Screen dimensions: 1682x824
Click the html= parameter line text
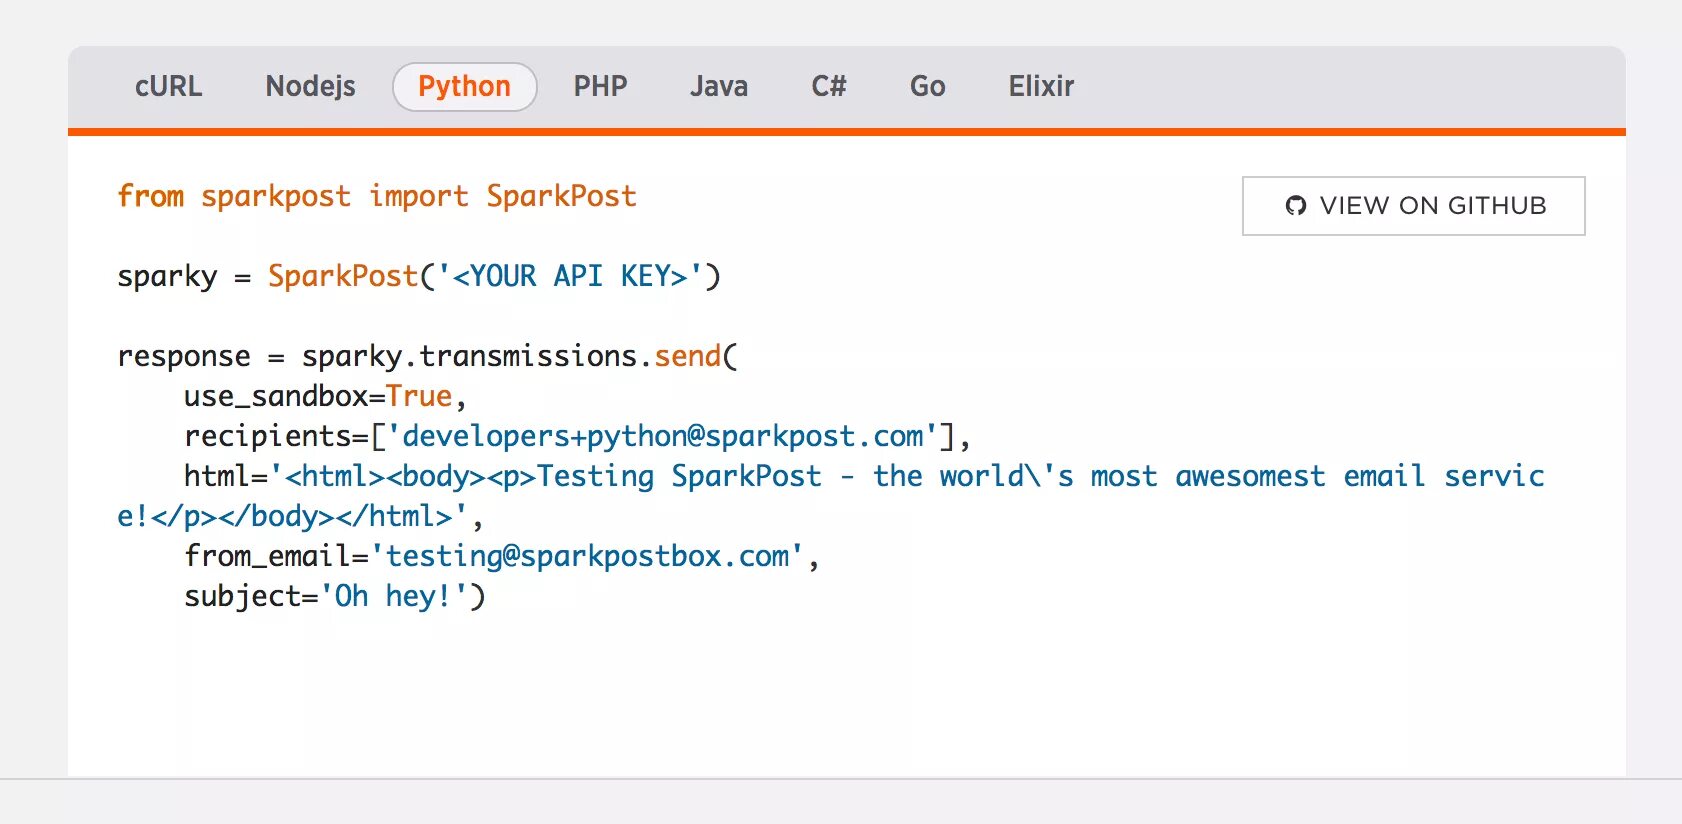[x=864, y=476]
